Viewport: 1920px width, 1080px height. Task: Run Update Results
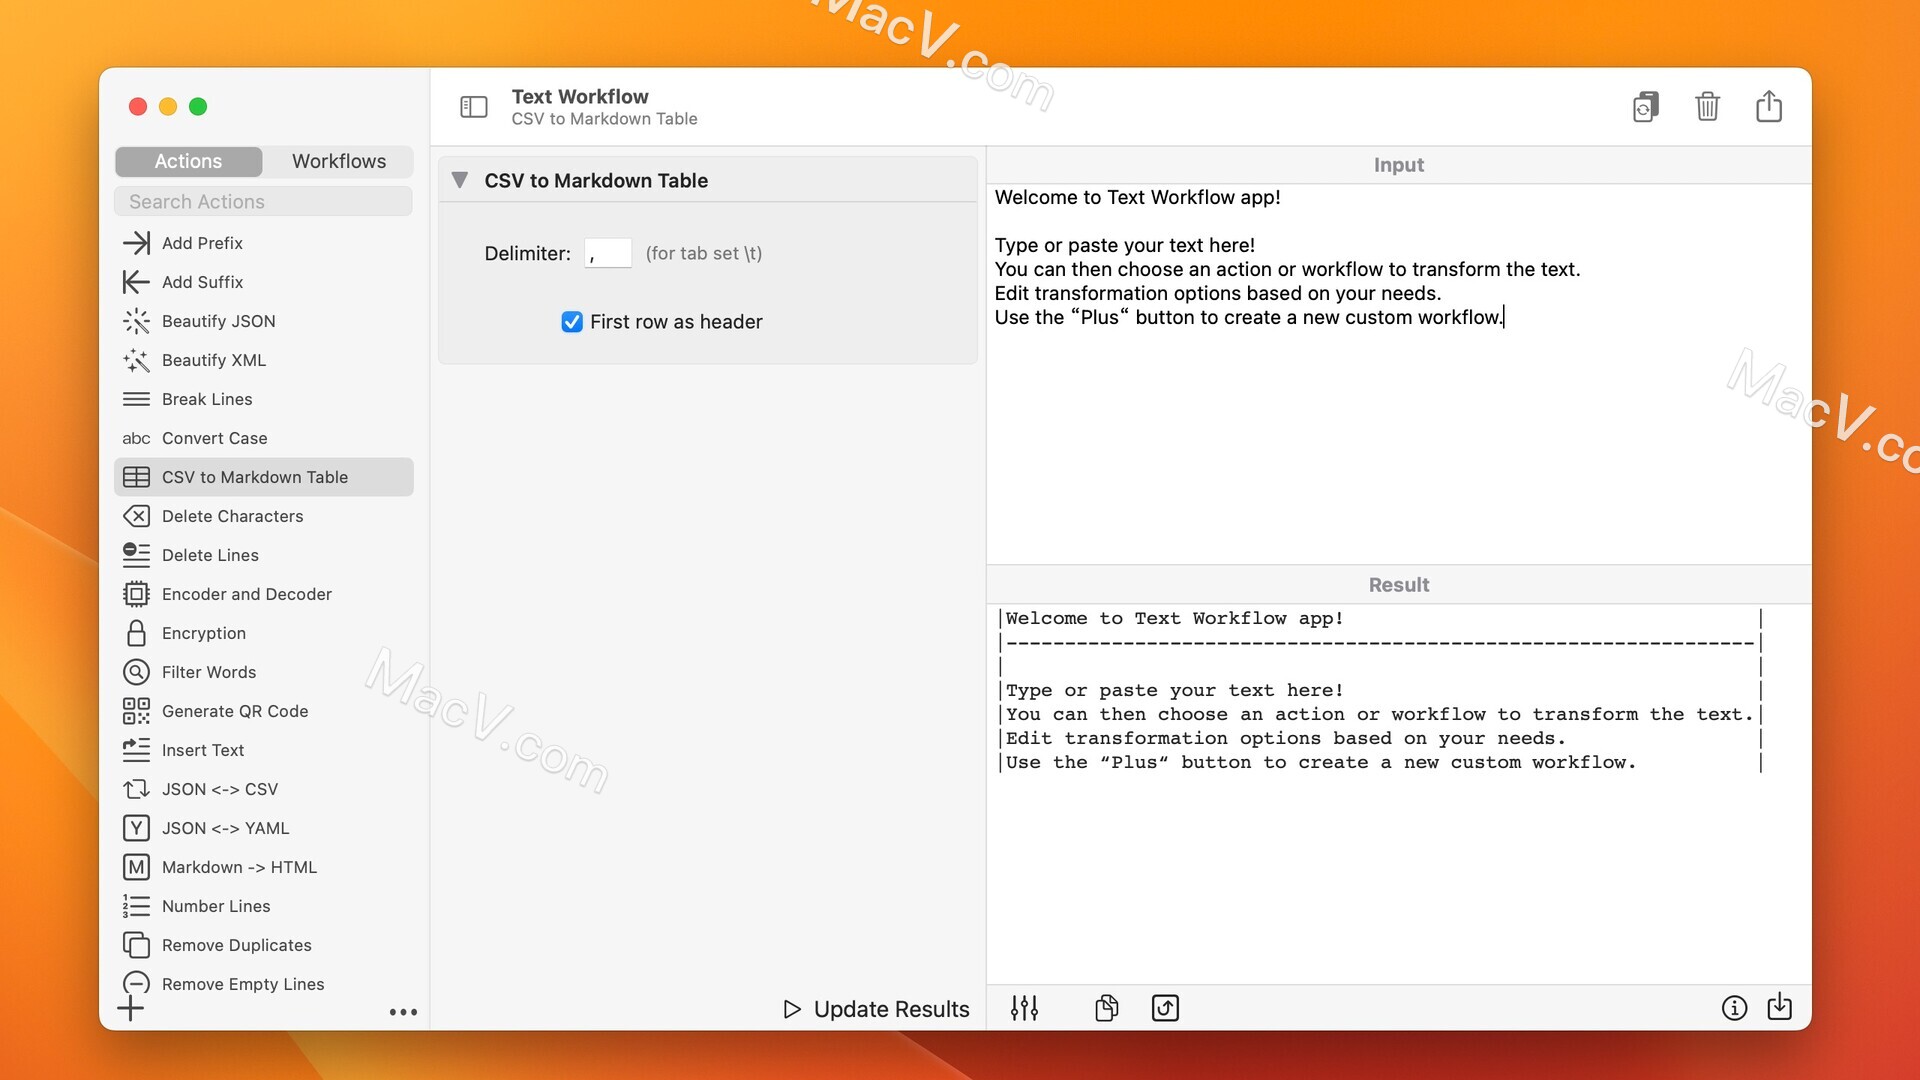(x=875, y=1008)
